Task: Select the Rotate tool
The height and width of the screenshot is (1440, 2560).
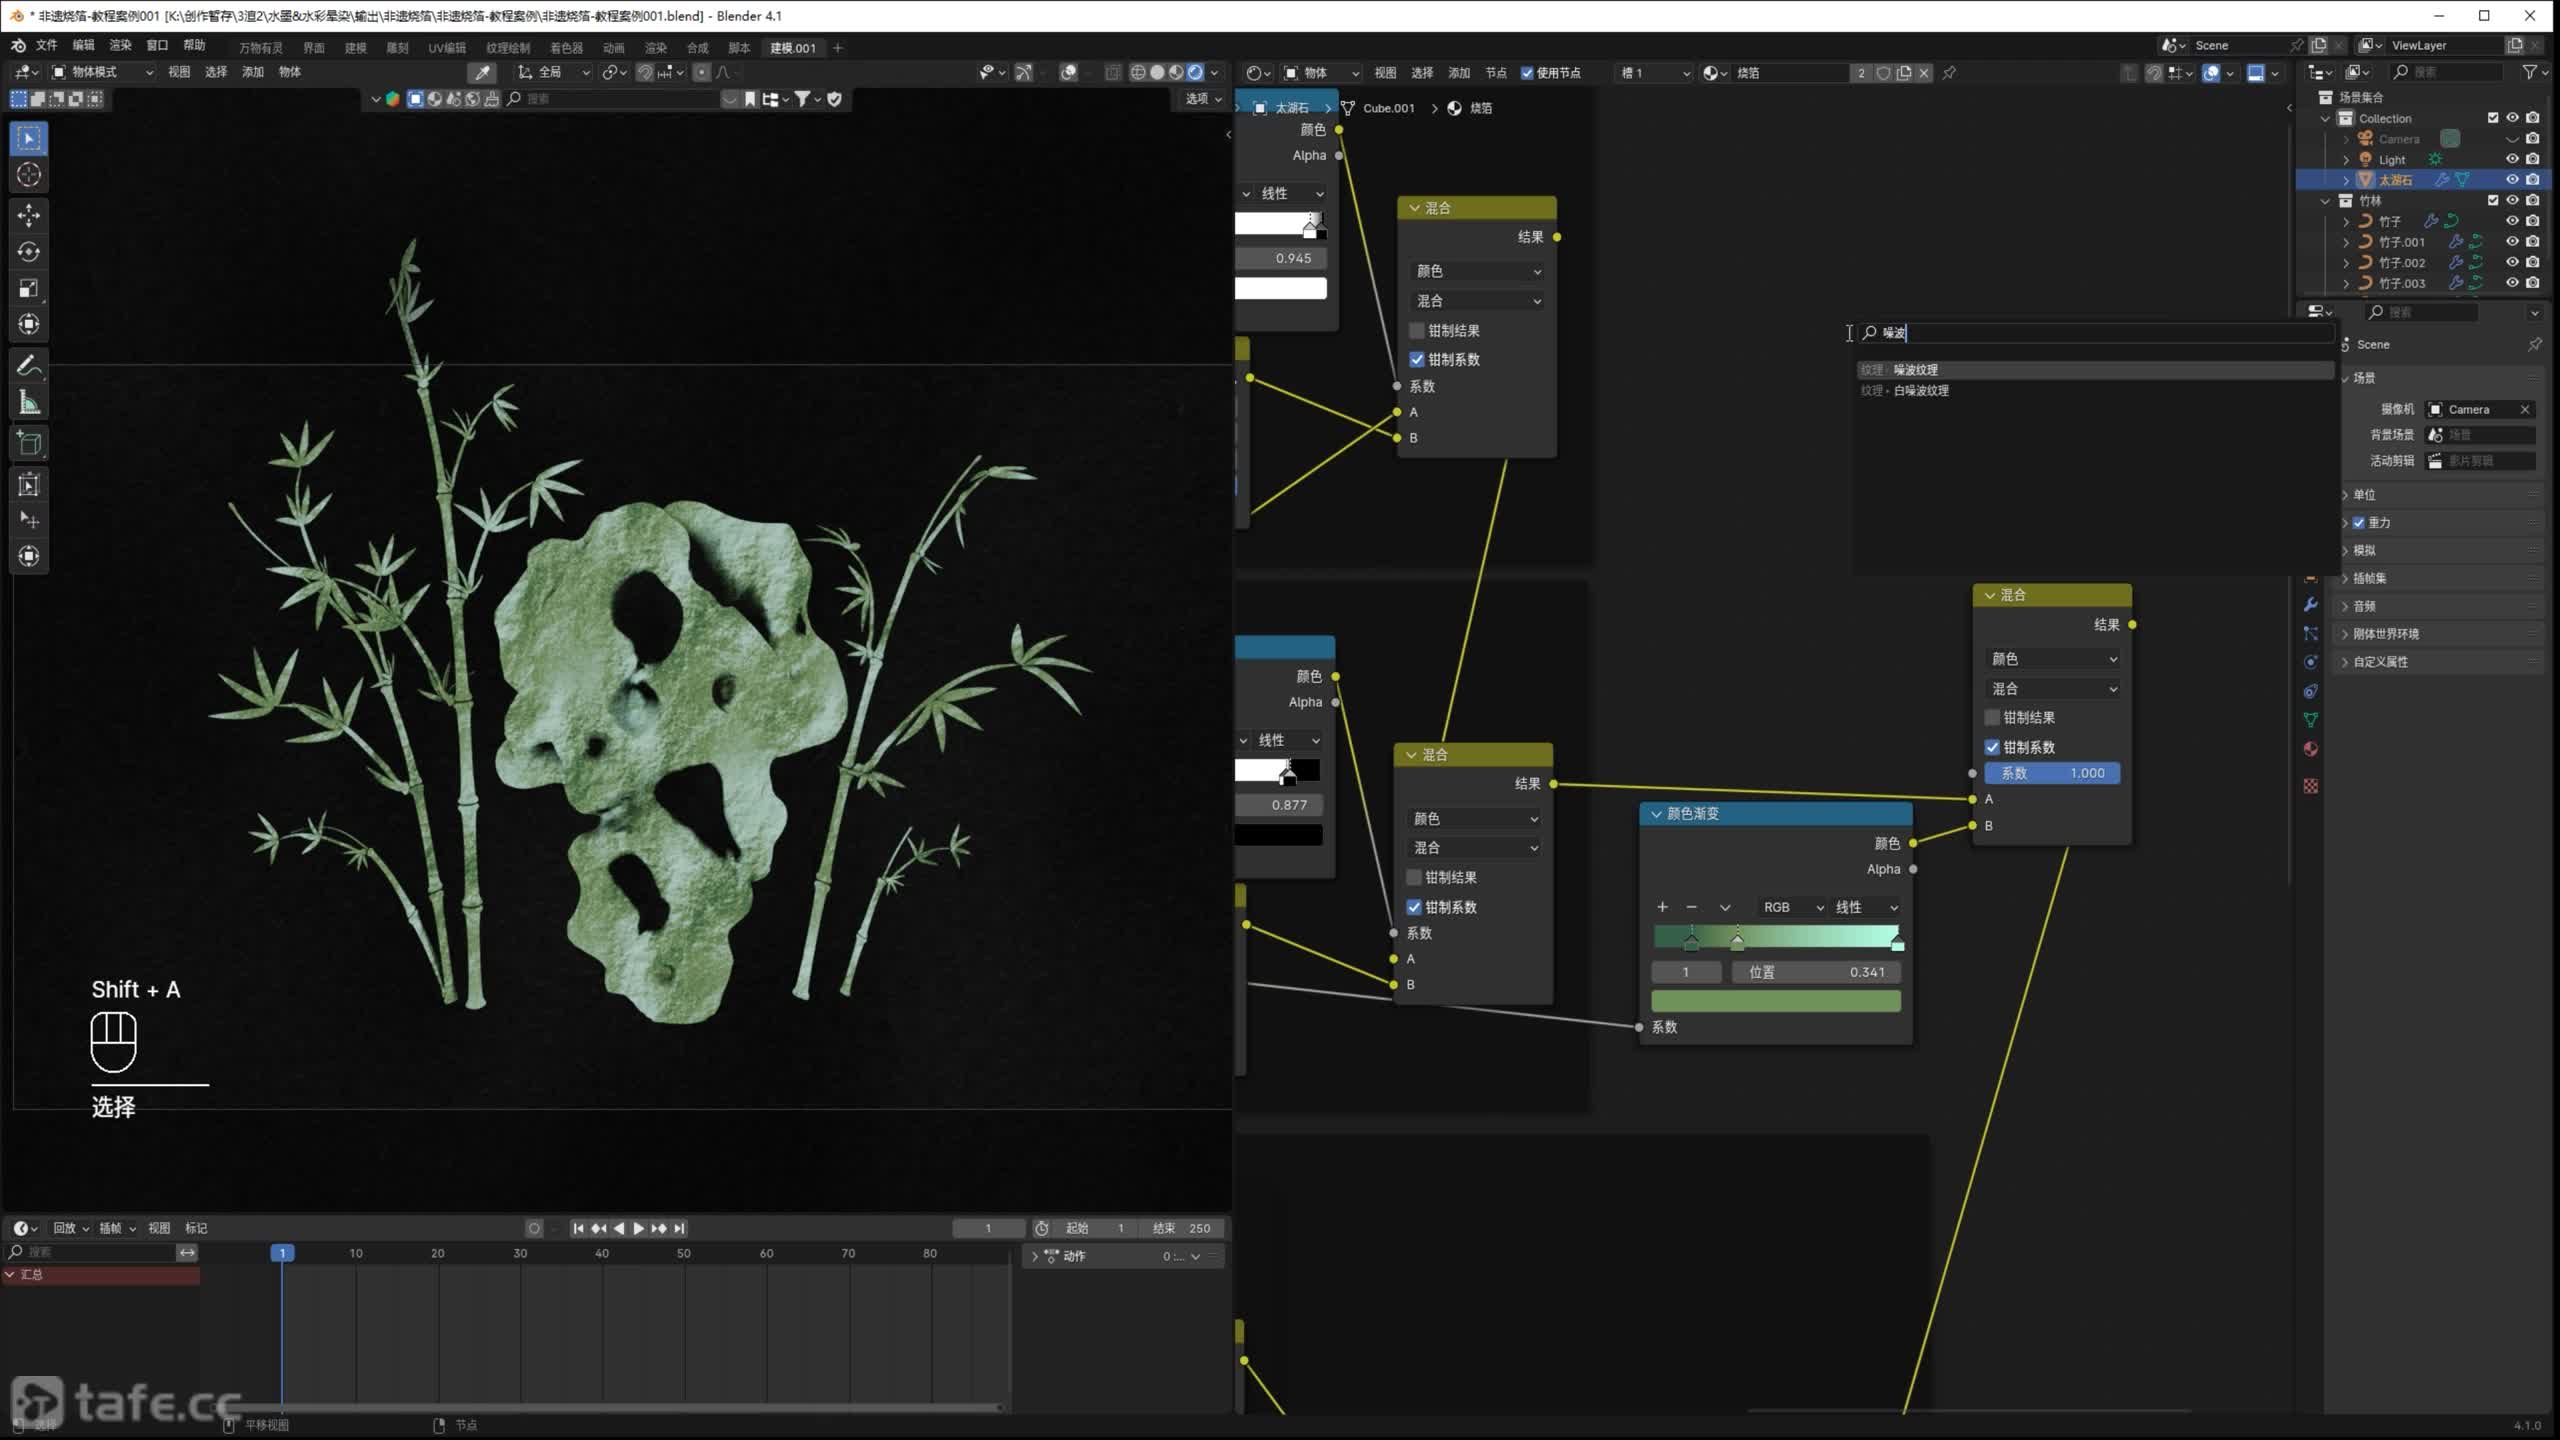Action: (28, 251)
